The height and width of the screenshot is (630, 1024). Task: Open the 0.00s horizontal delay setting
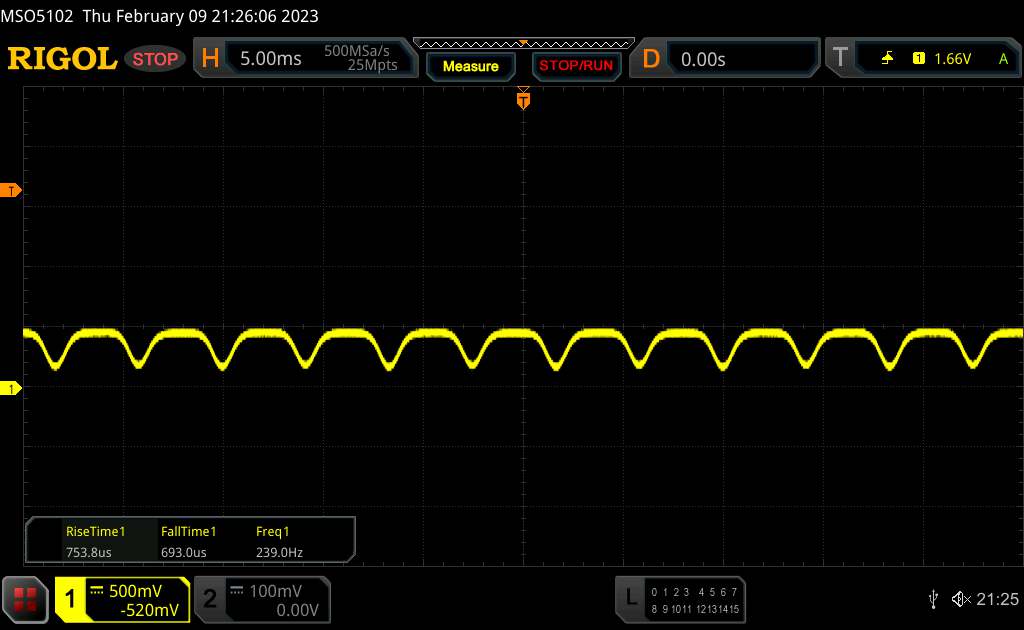coord(703,59)
